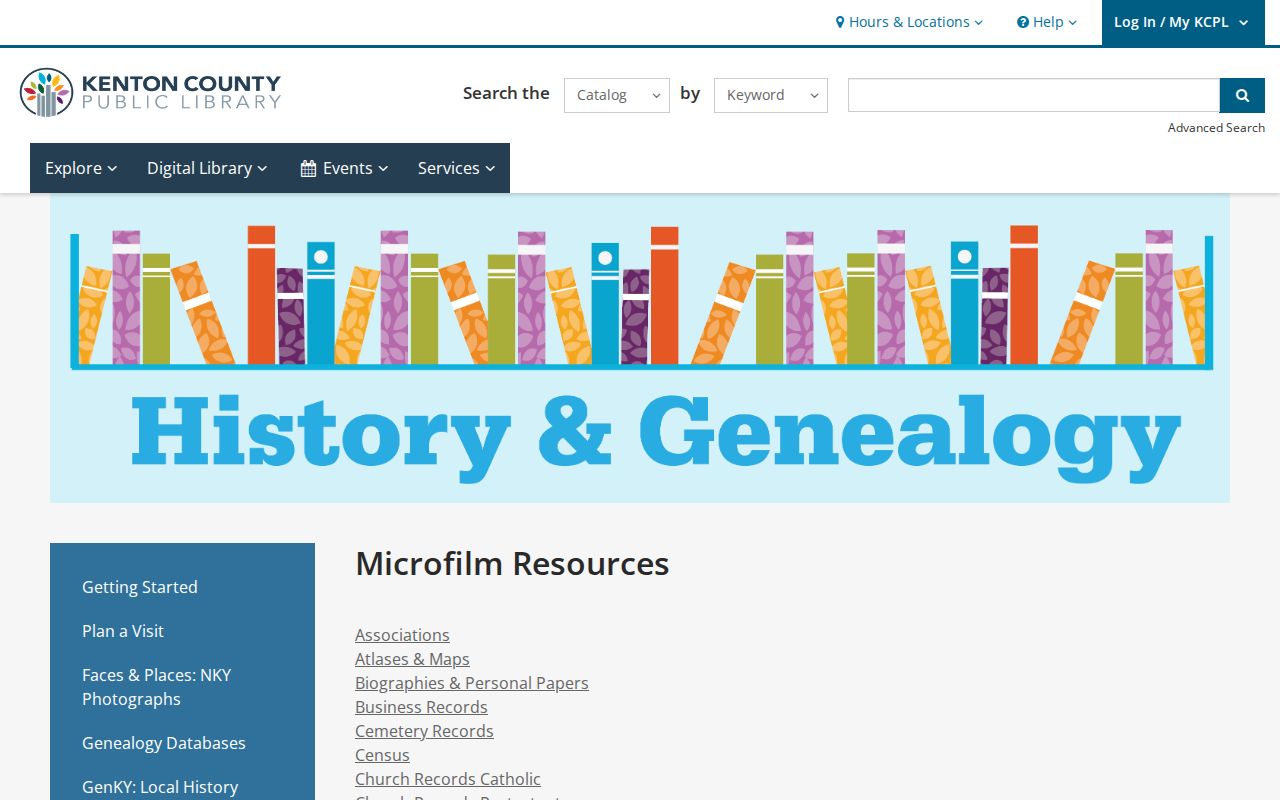Open Church Records Catholic link
Screen dimensions: 1280x800
point(448,779)
